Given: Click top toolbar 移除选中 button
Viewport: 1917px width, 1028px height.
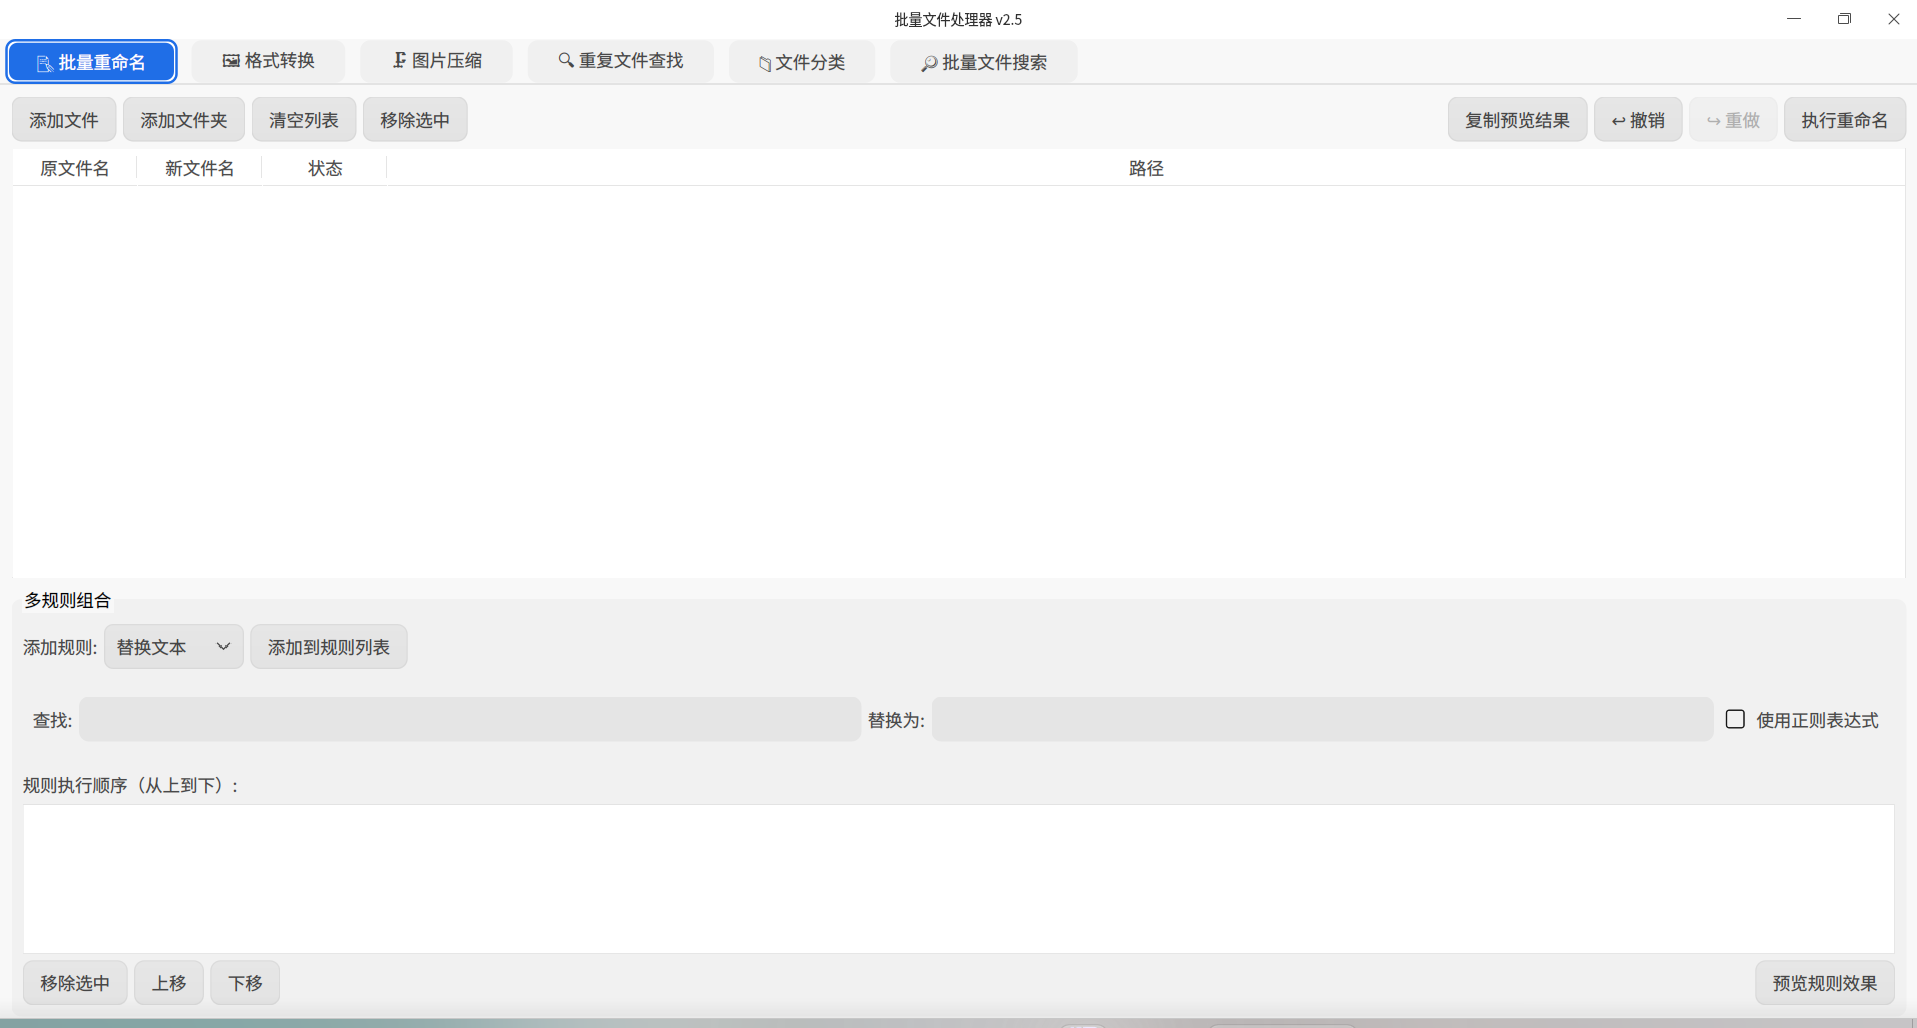Looking at the screenshot, I should [x=415, y=120].
